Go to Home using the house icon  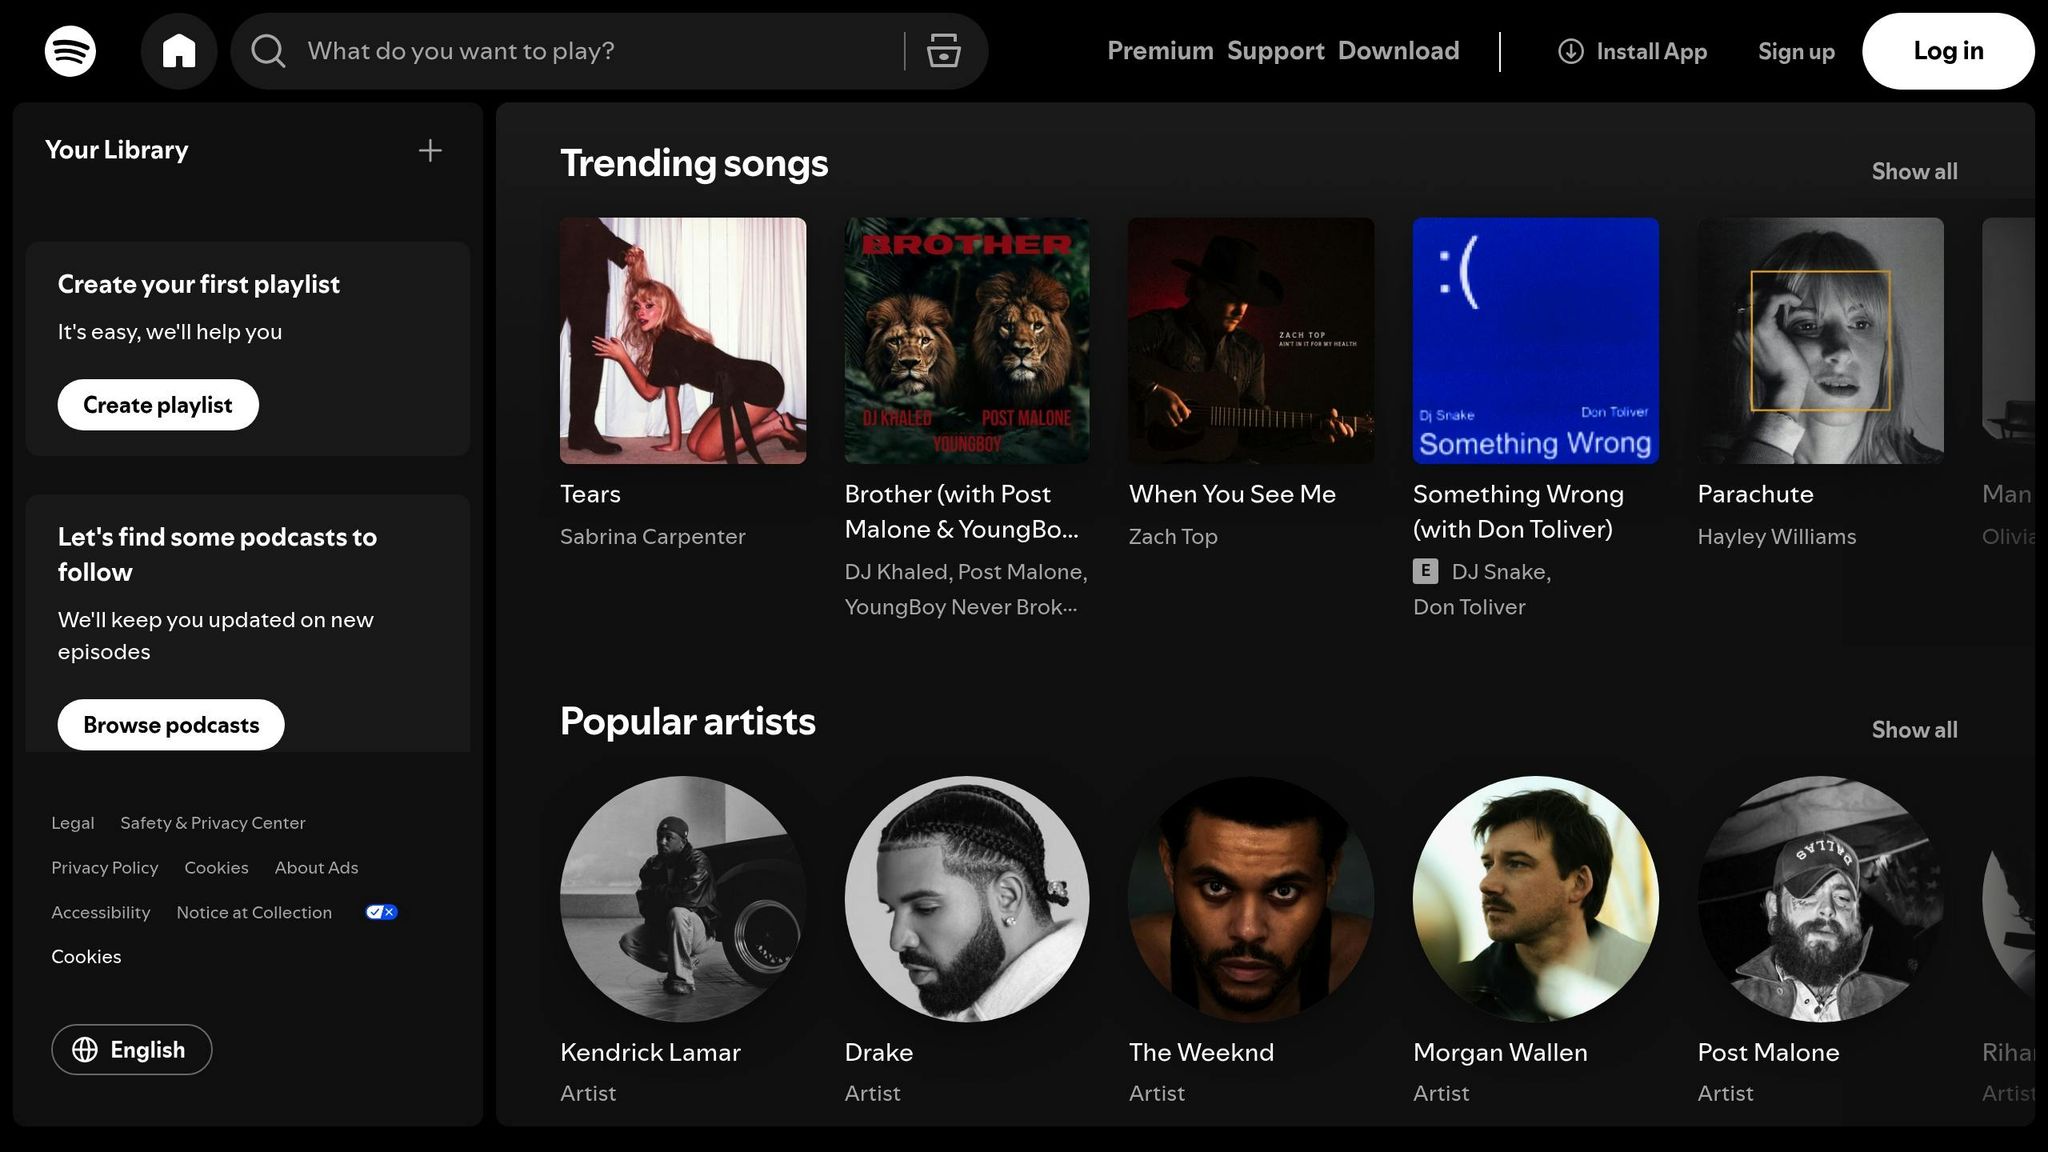tap(179, 50)
